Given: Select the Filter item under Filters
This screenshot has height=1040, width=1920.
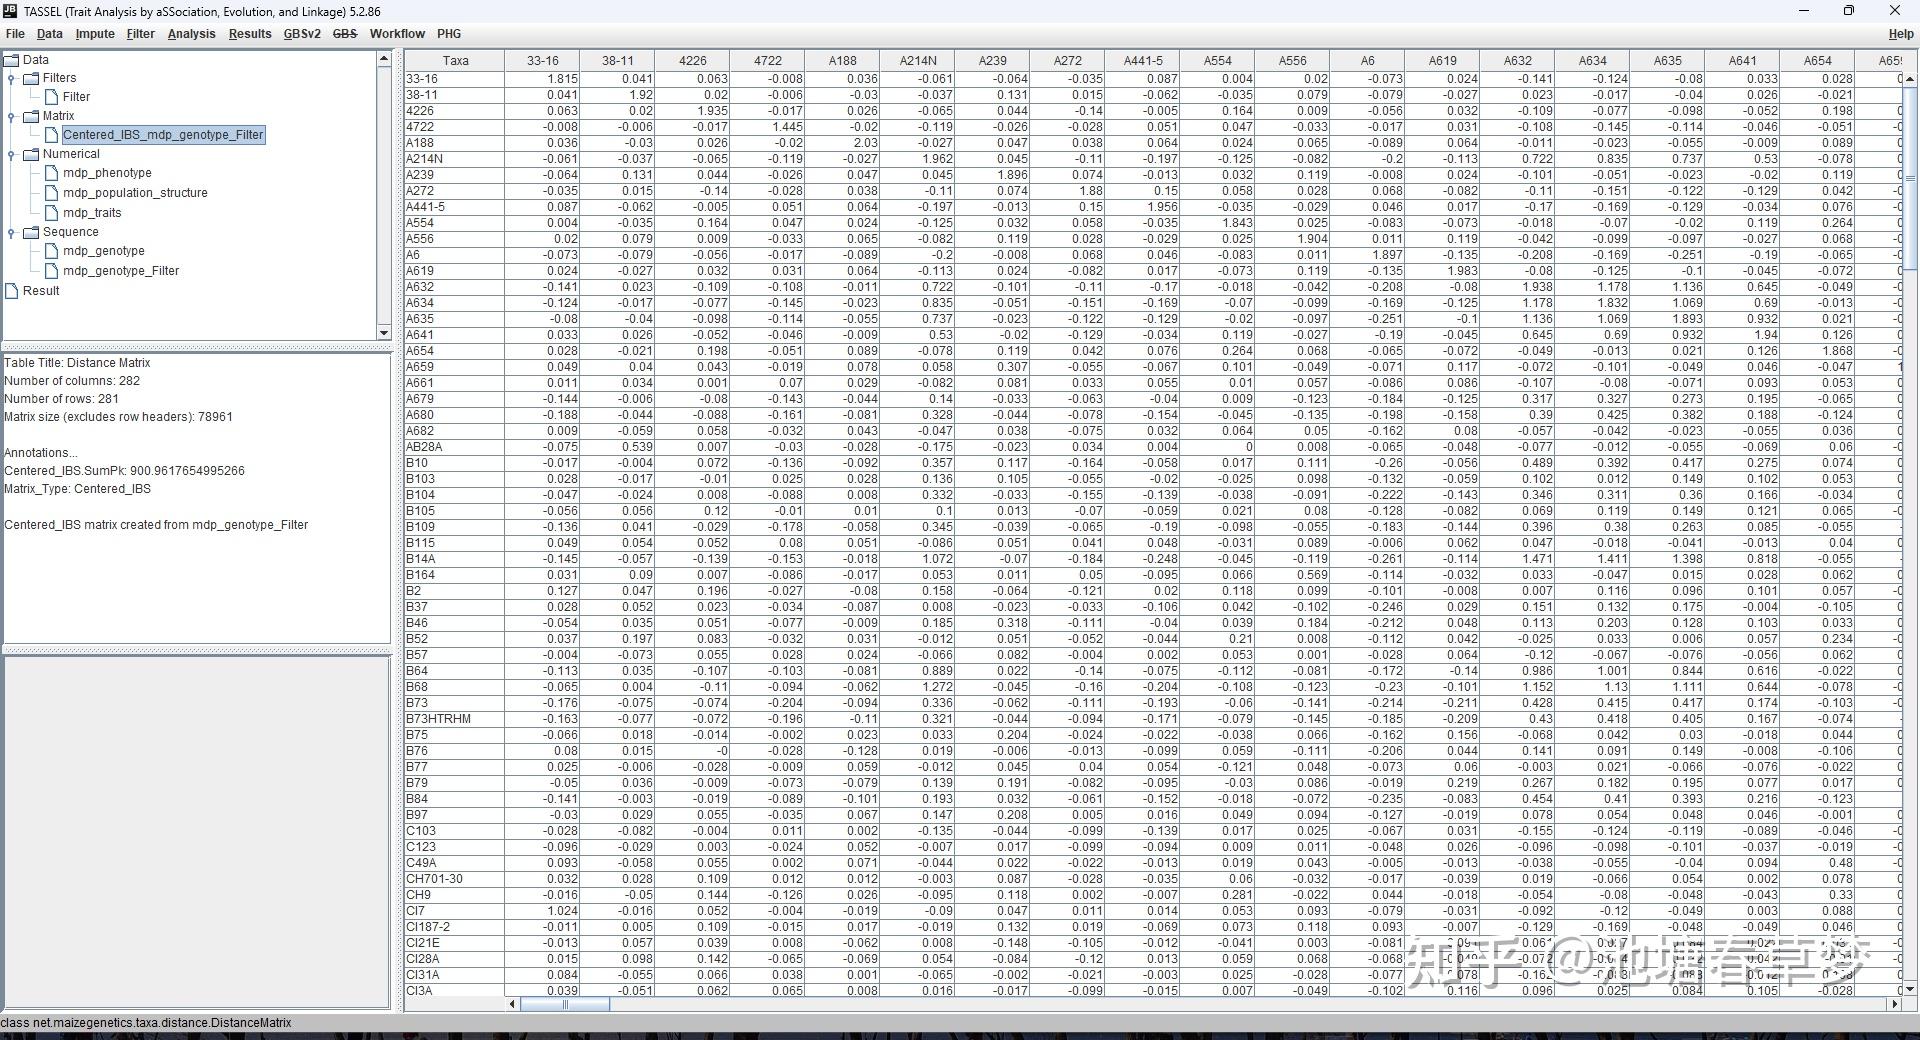Looking at the screenshot, I should [x=76, y=97].
